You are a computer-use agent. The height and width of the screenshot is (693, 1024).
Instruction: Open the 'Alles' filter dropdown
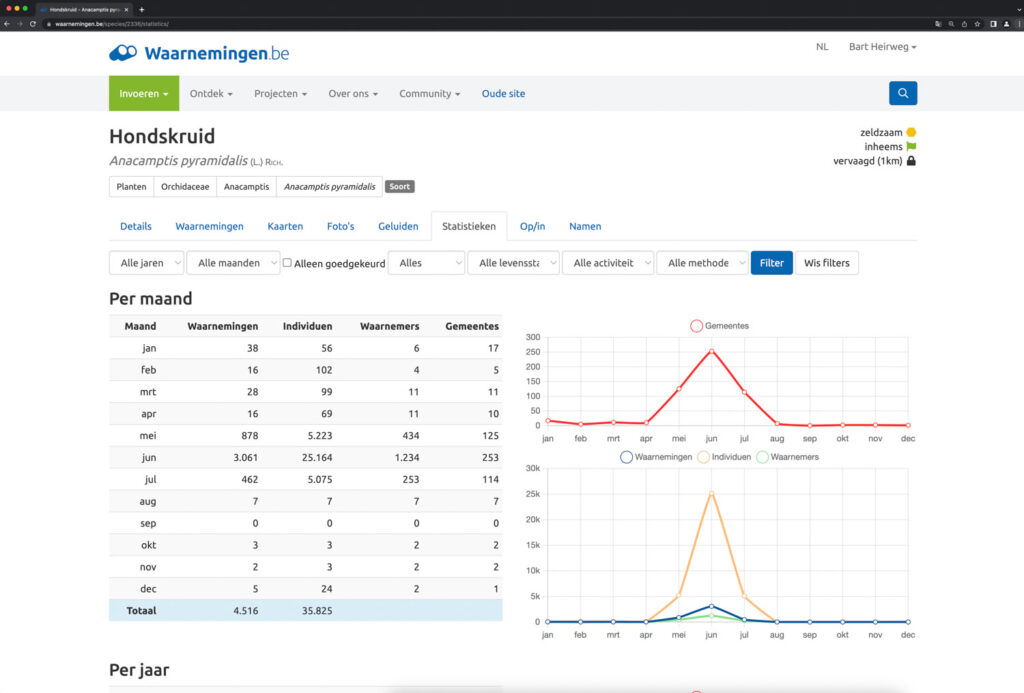[426, 263]
